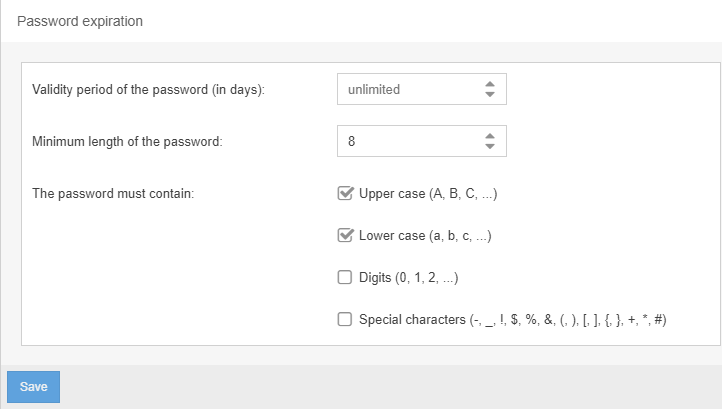Click the word "unlimited" in the validity field
The image size is (722, 409).
[x=374, y=89]
